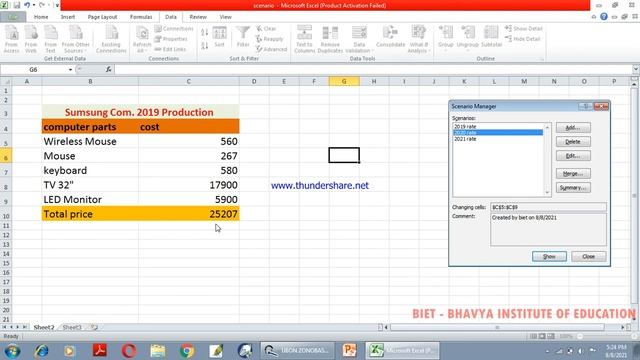Screen dimensions: 640x360
Task: Click Remove Duplicates icon
Action: (330, 39)
